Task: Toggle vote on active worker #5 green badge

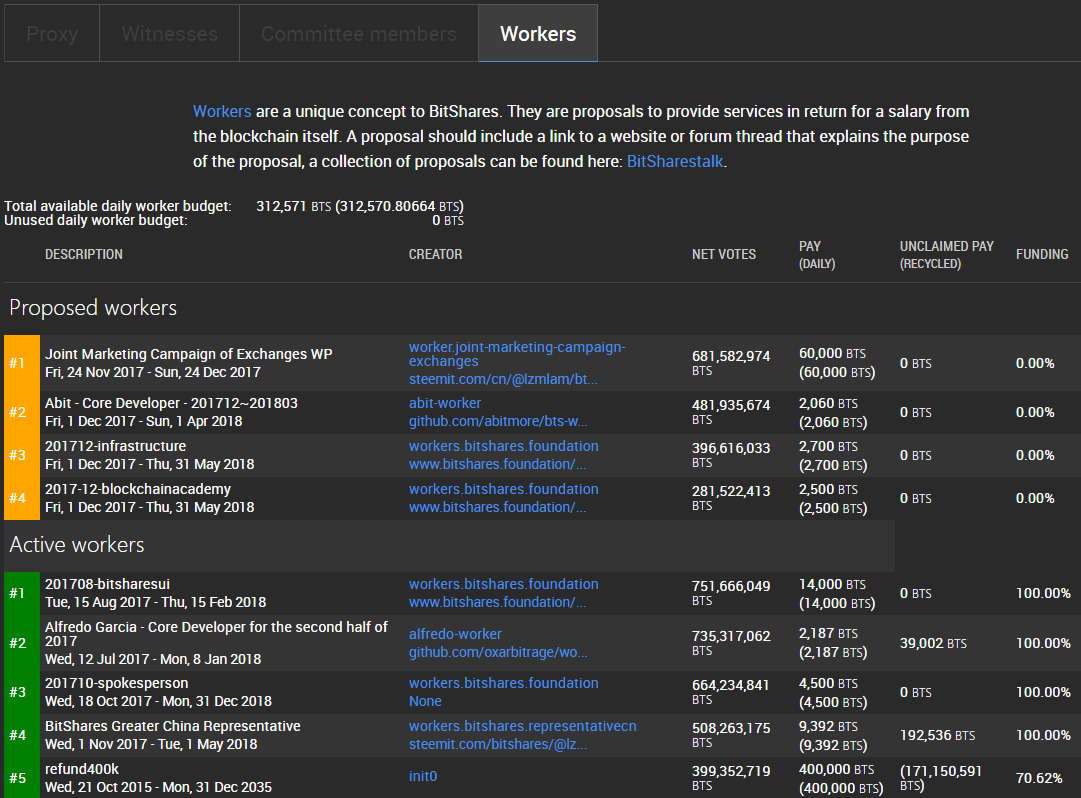Action: (22, 777)
